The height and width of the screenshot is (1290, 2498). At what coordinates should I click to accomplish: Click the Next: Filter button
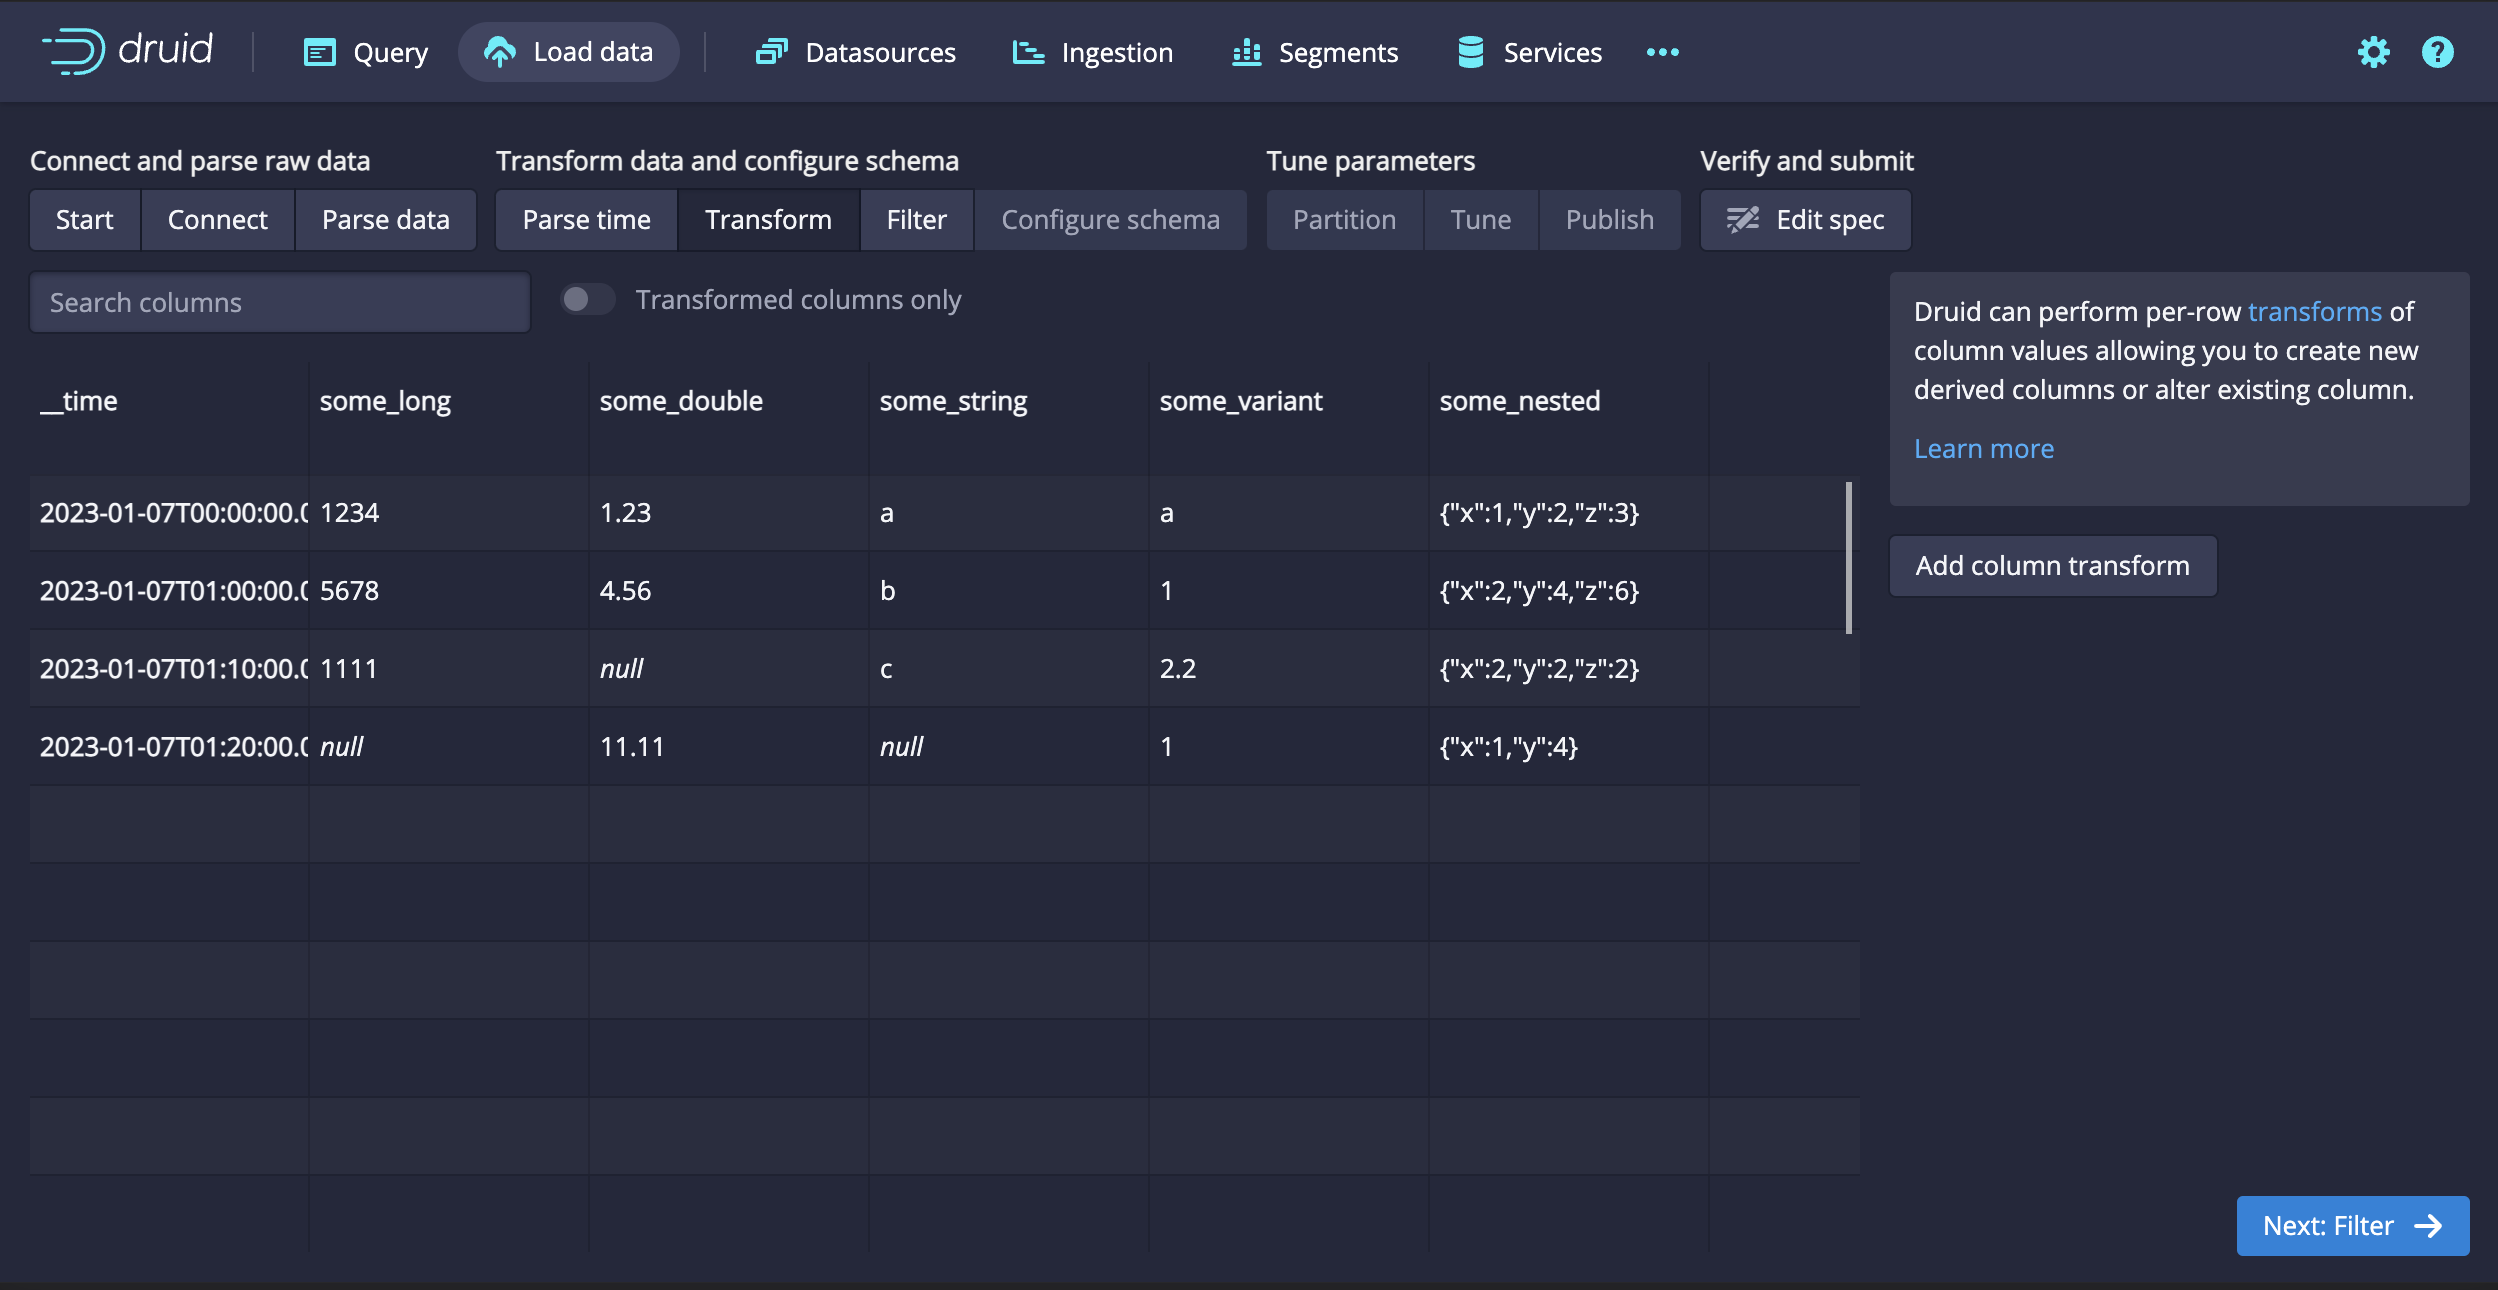pyautogui.click(x=2352, y=1225)
